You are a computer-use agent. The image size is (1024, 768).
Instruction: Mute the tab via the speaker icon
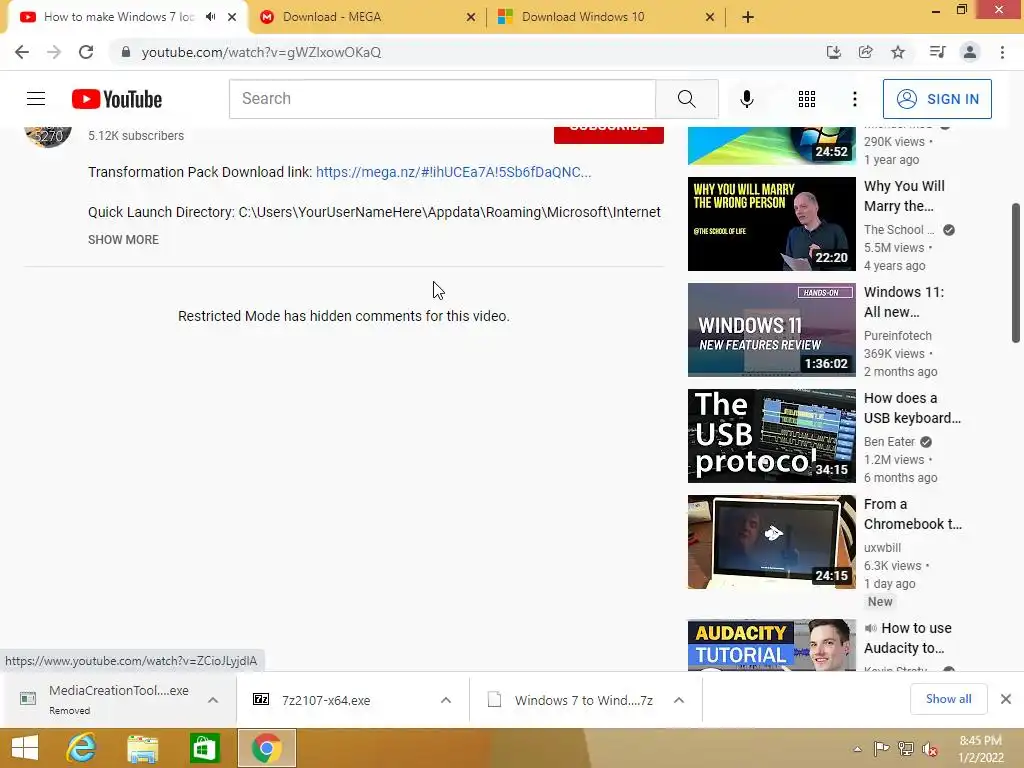pyautogui.click(x=210, y=17)
